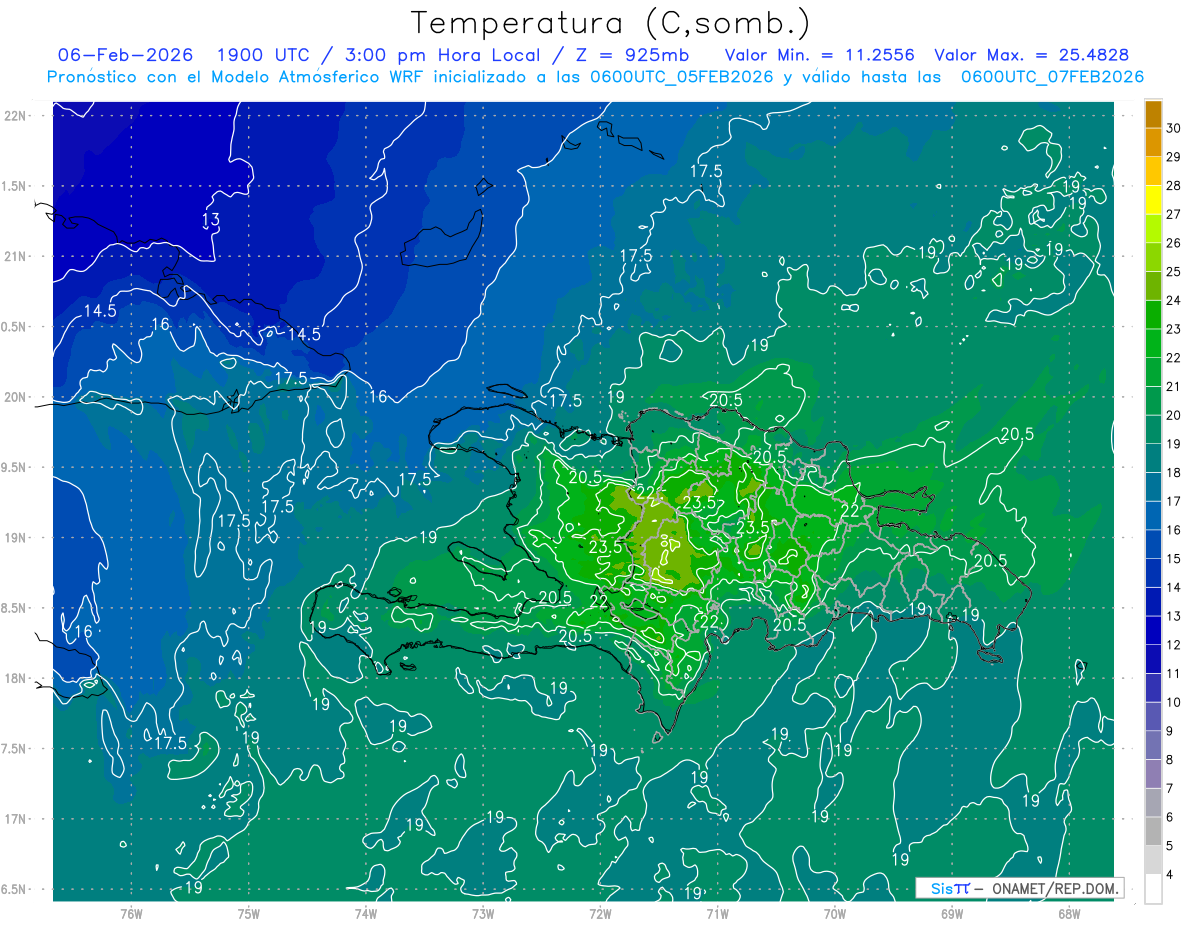Click legend scale value 10

click(1174, 703)
